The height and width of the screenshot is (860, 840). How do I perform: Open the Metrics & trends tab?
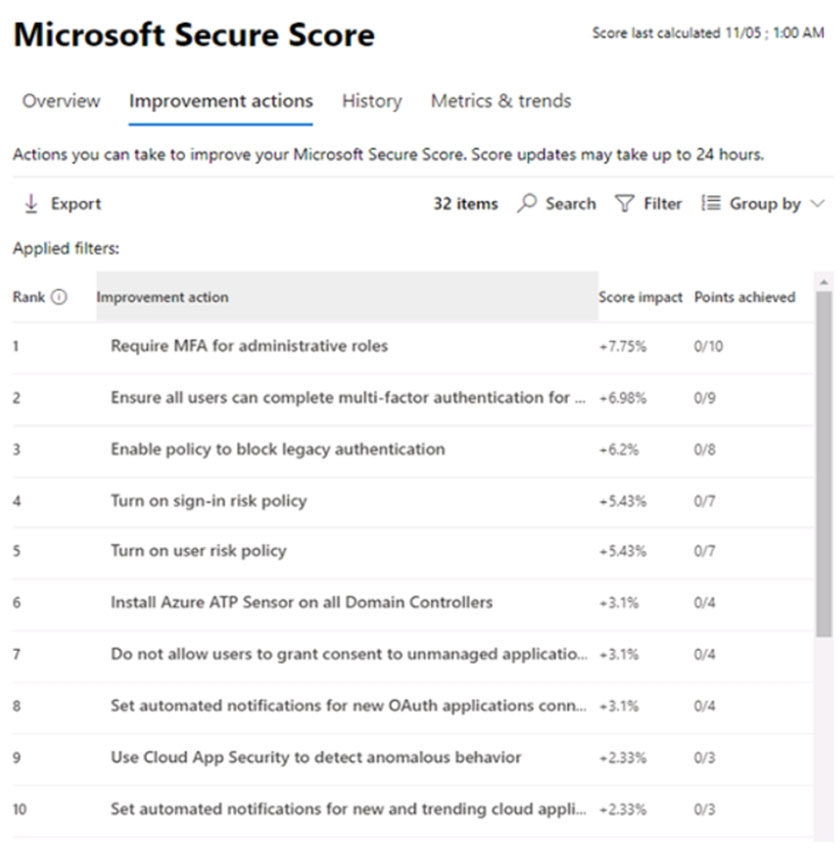click(x=501, y=101)
